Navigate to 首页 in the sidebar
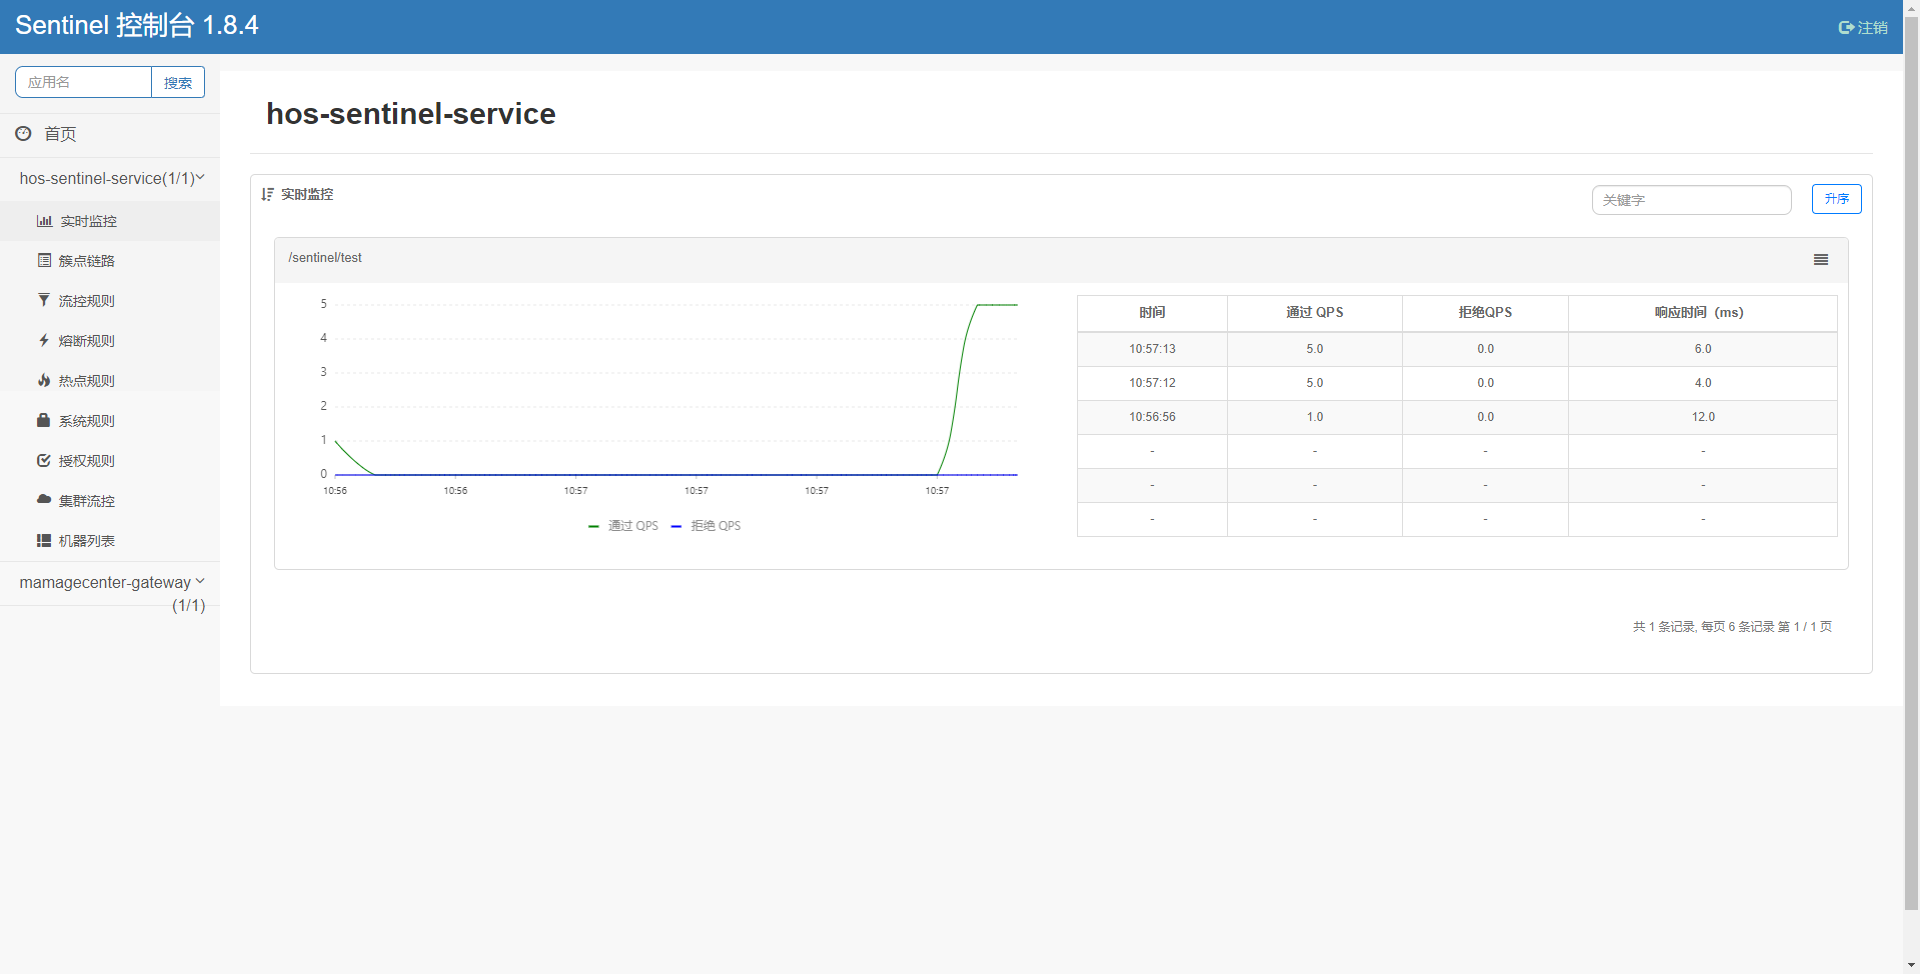The width and height of the screenshot is (1920, 974). [x=58, y=133]
